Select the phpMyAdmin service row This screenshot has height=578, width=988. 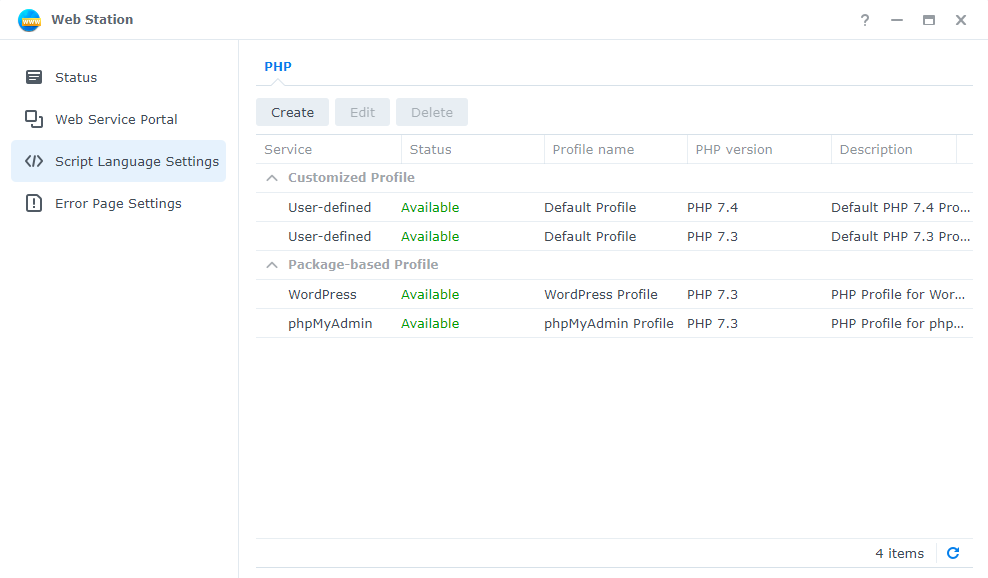tap(614, 323)
